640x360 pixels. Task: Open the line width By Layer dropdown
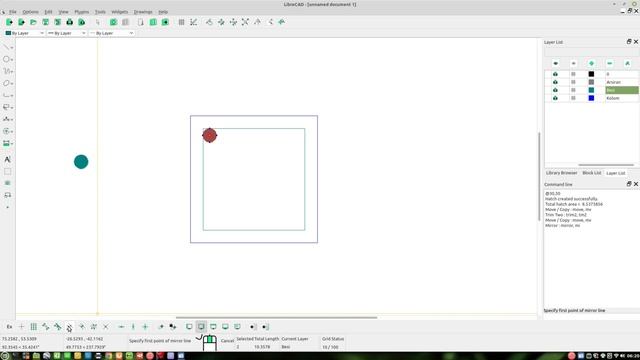67,33
